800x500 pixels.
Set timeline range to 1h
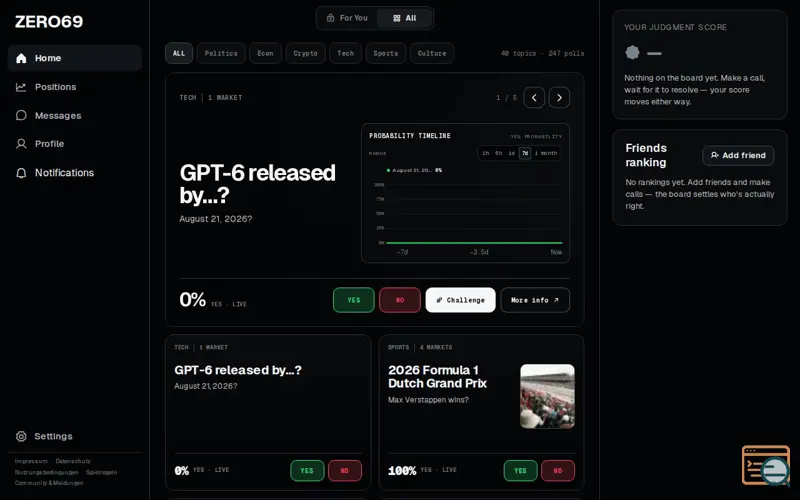tap(485, 153)
